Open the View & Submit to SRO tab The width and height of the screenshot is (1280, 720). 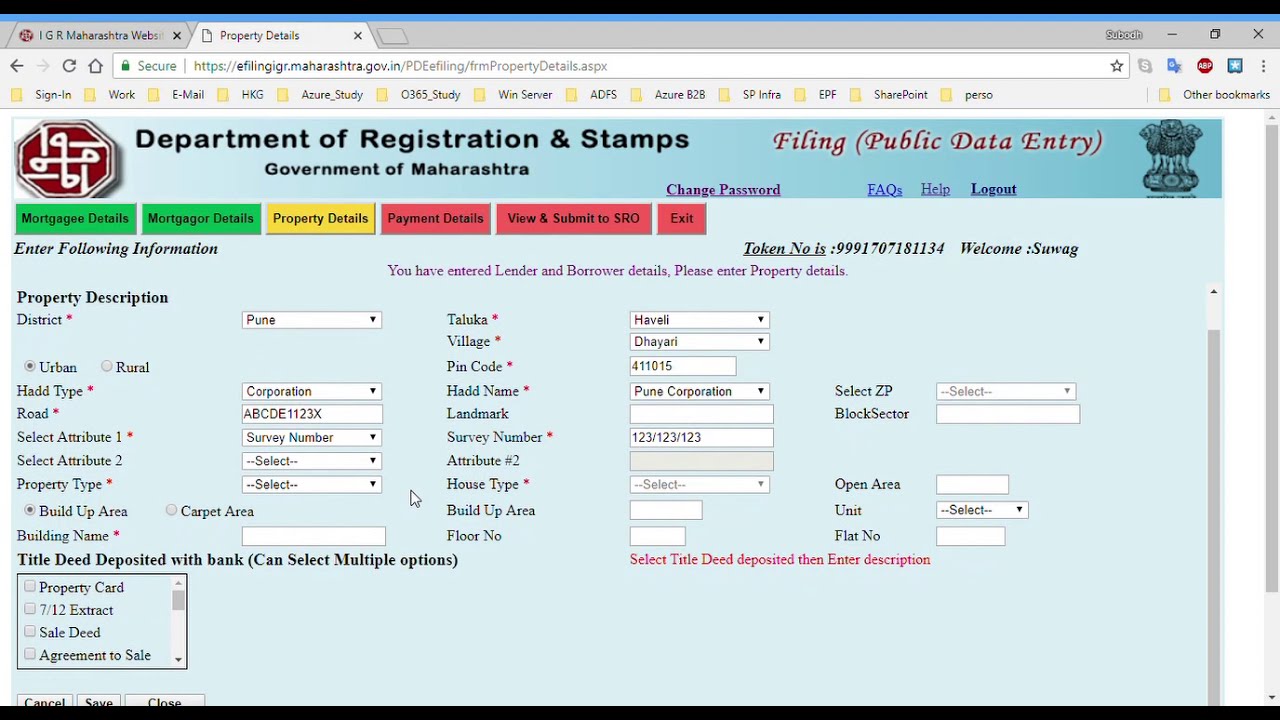573,219
